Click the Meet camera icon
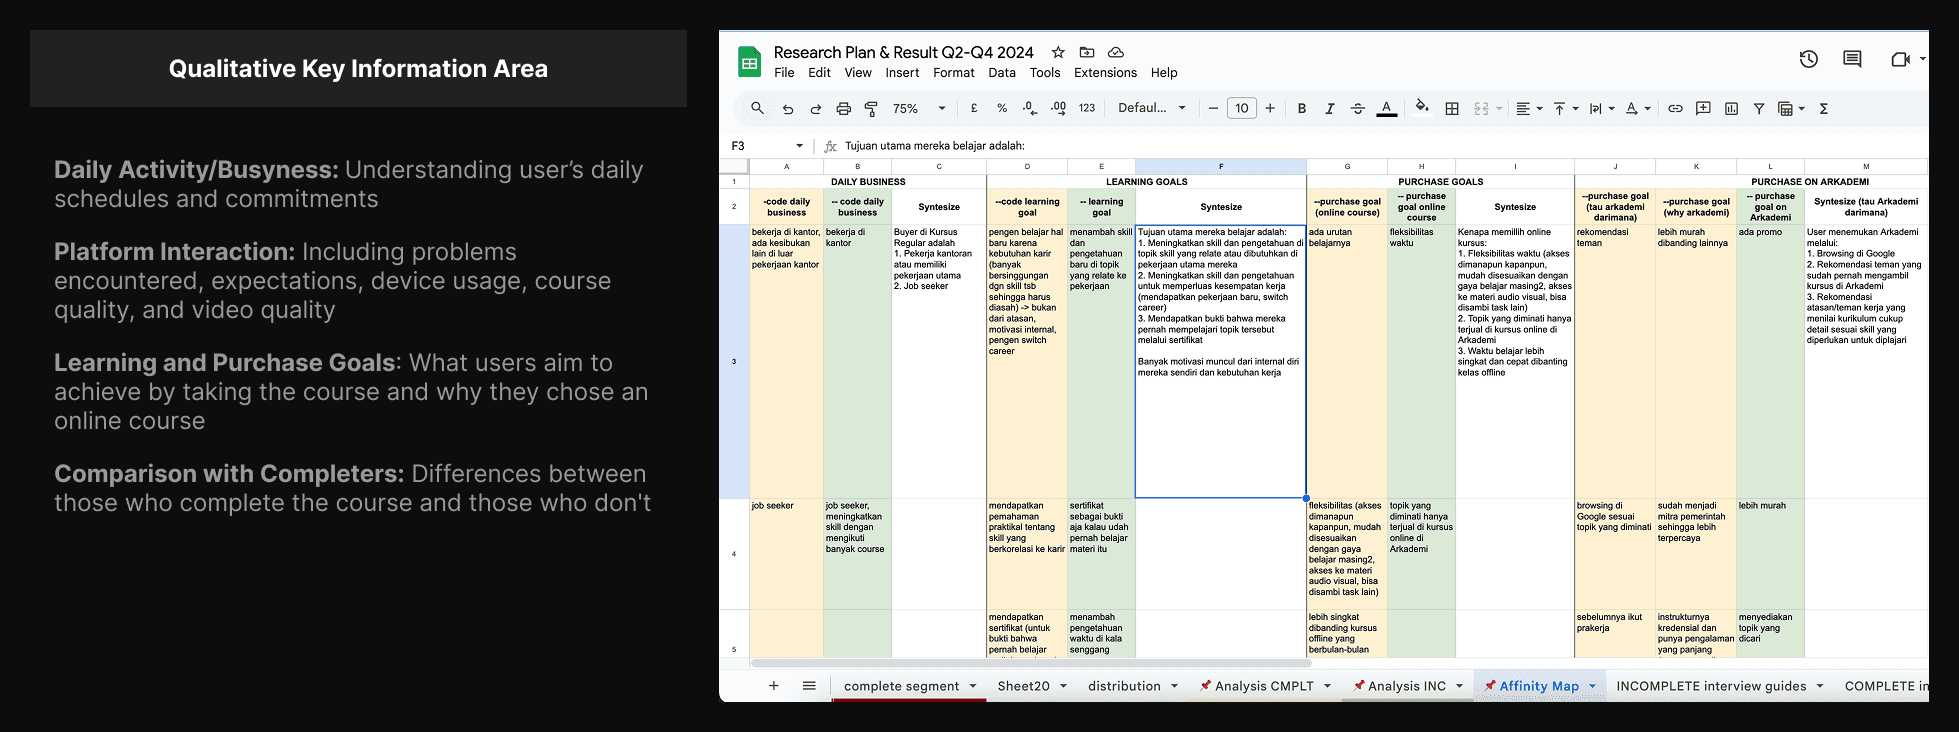 point(1900,59)
